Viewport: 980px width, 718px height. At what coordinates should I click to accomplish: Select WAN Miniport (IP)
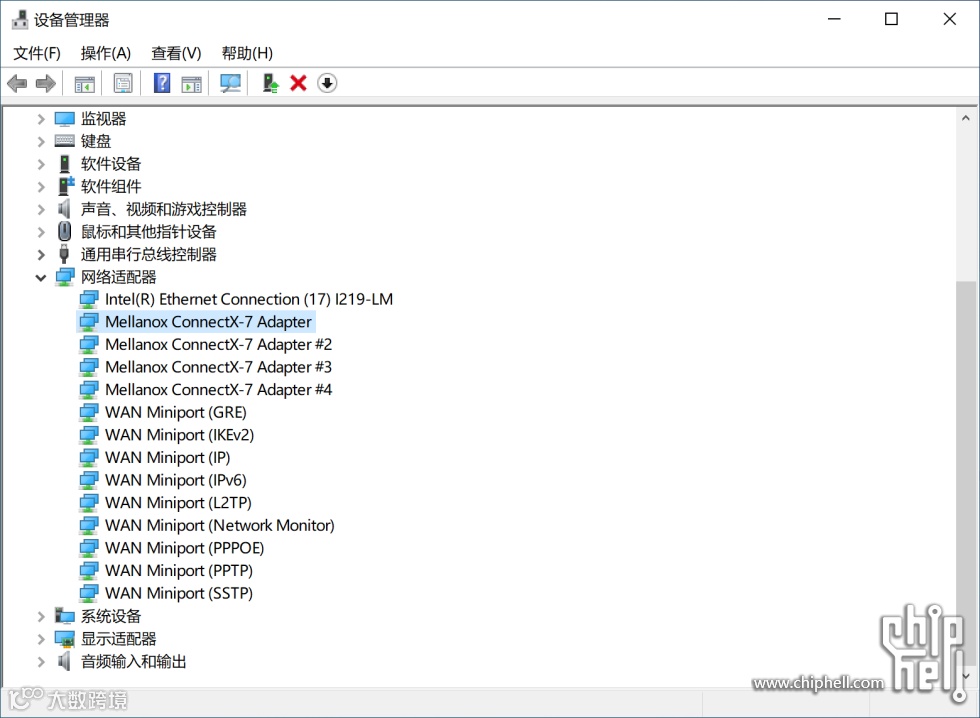tap(168, 457)
